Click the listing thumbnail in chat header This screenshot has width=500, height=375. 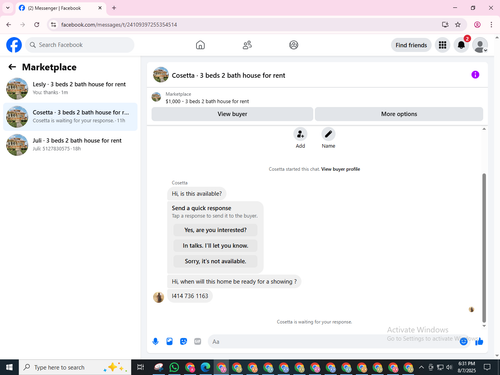point(161,75)
